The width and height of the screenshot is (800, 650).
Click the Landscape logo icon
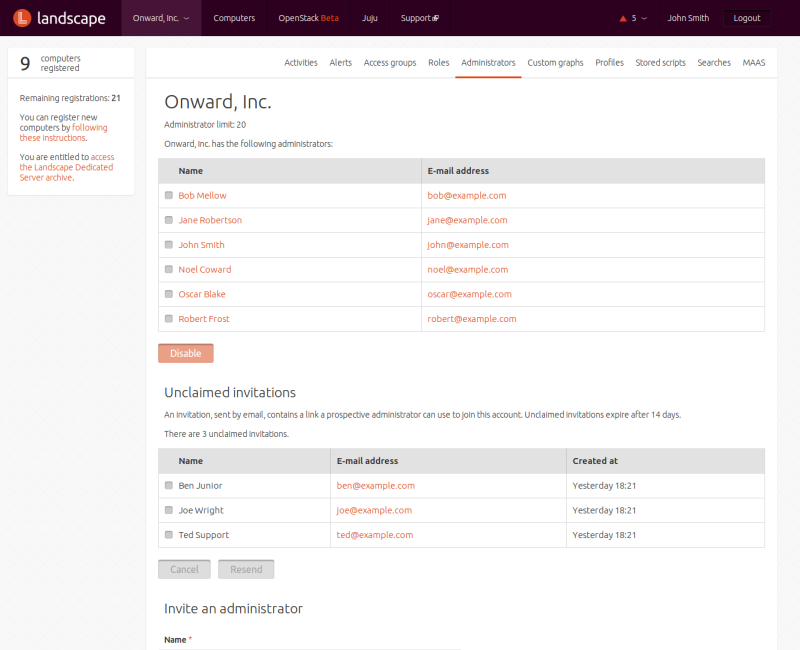[x=21, y=18]
